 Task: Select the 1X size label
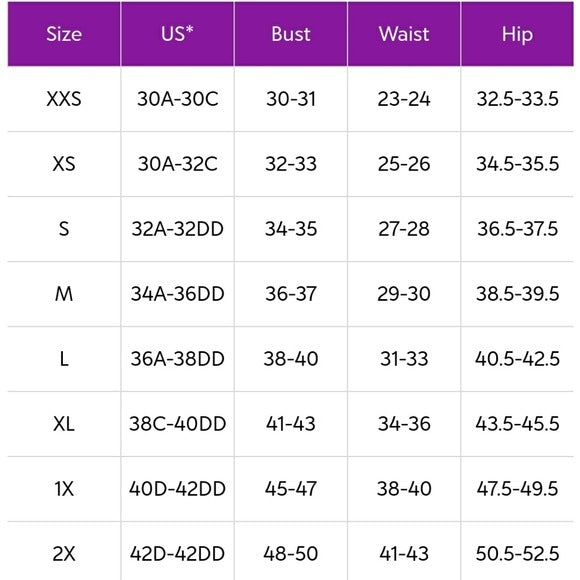coord(64,489)
